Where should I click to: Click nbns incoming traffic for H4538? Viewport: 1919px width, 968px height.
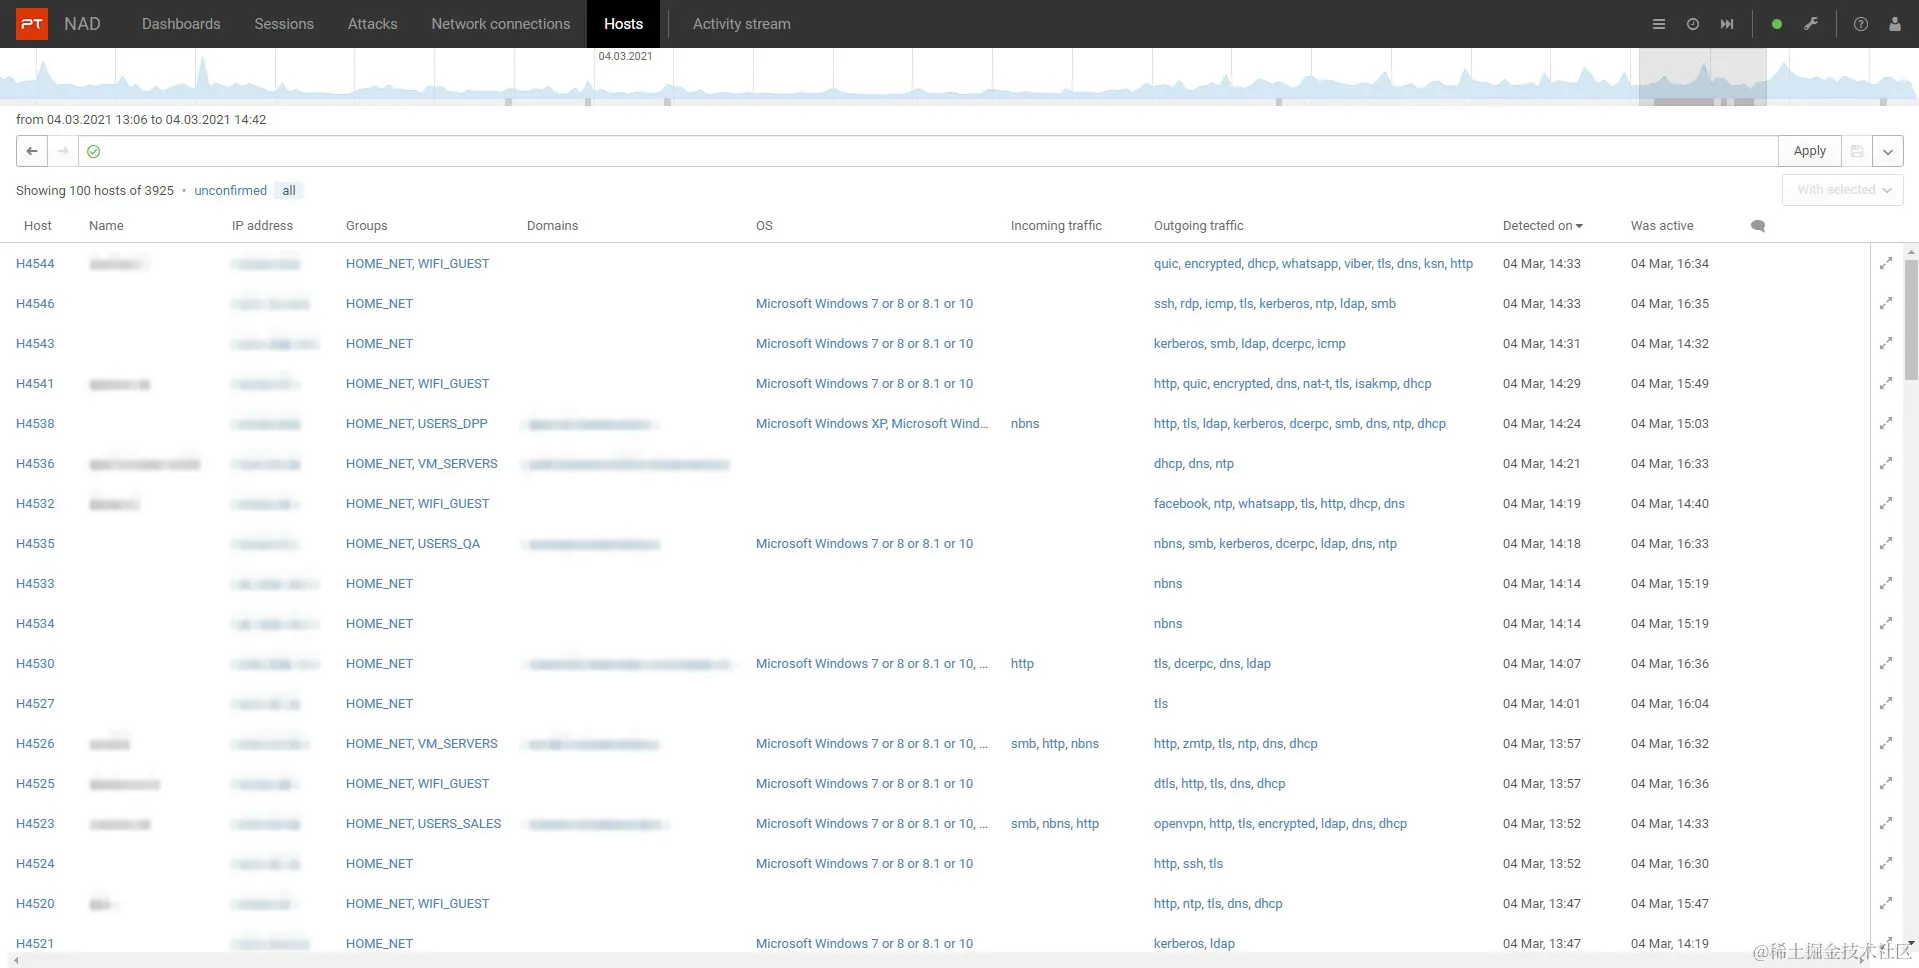tap(1025, 424)
